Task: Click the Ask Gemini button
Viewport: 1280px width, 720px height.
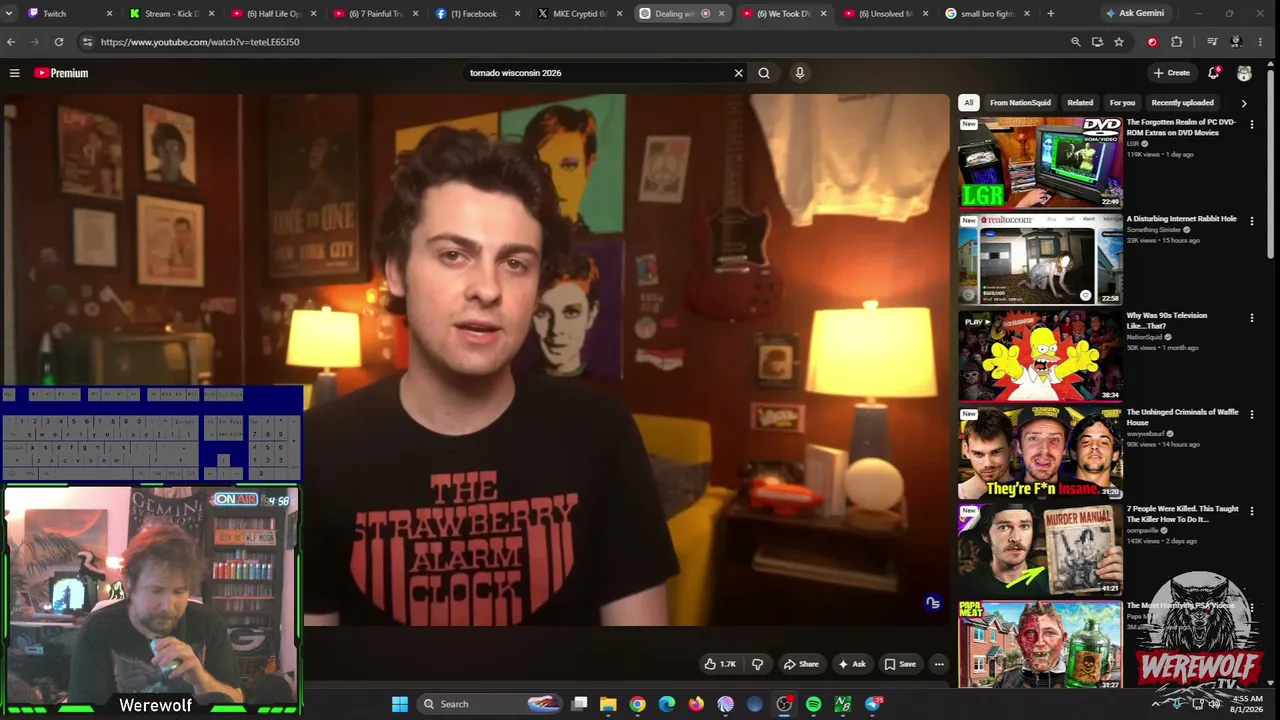Action: [x=1134, y=14]
